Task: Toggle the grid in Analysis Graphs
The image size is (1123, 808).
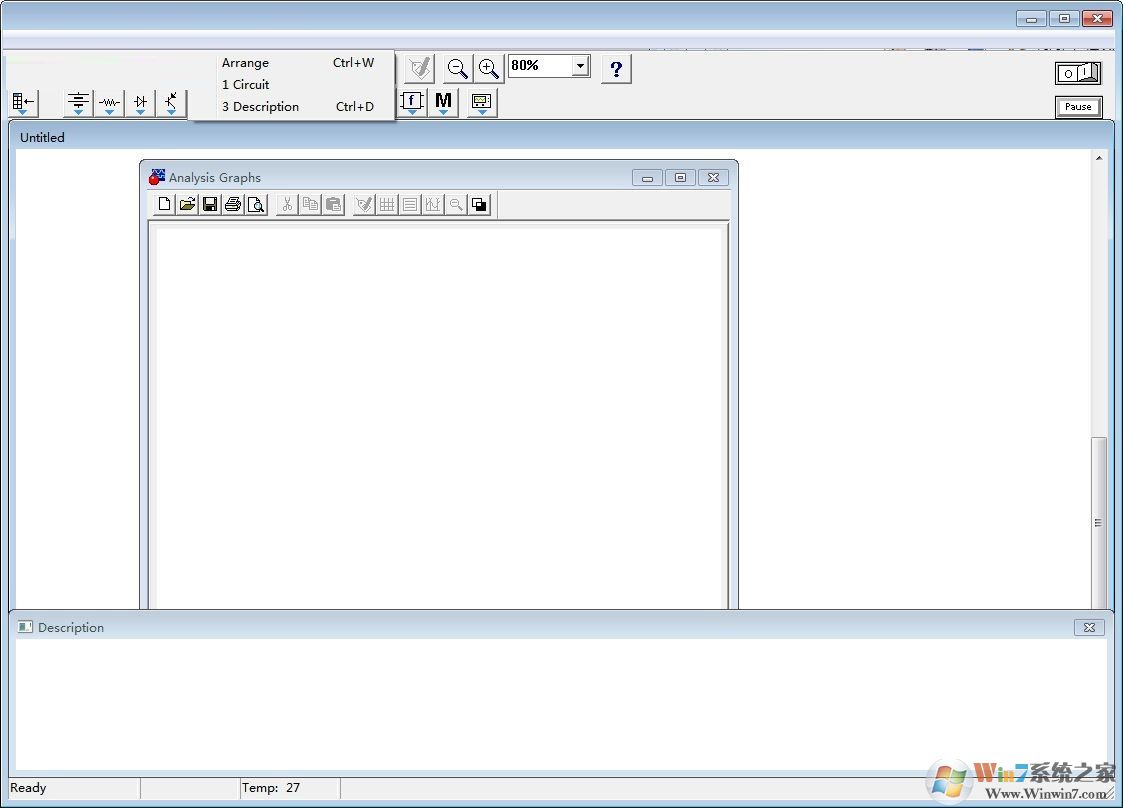Action: (x=387, y=204)
